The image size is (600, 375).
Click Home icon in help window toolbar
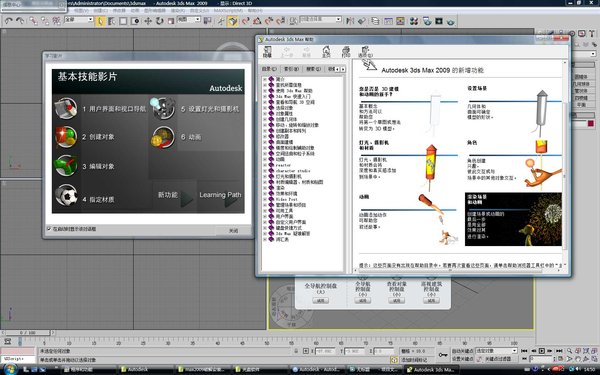(x=326, y=52)
